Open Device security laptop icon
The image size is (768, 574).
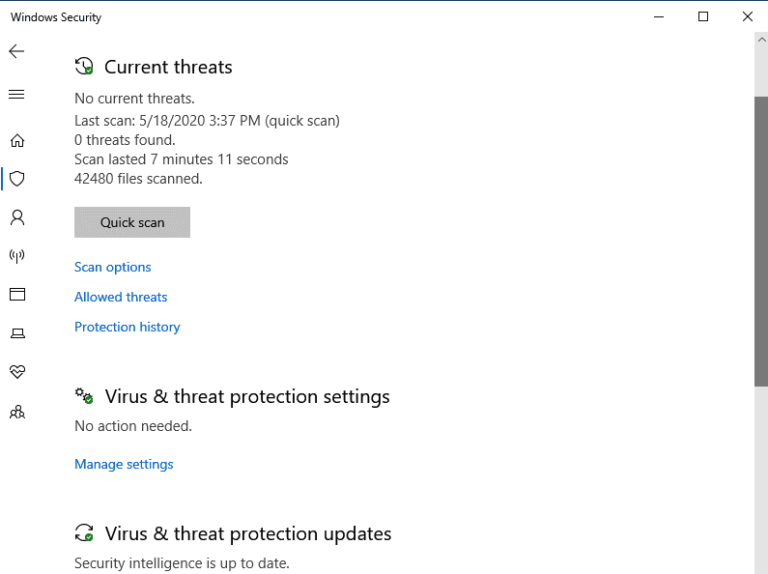[x=16, y=333]
